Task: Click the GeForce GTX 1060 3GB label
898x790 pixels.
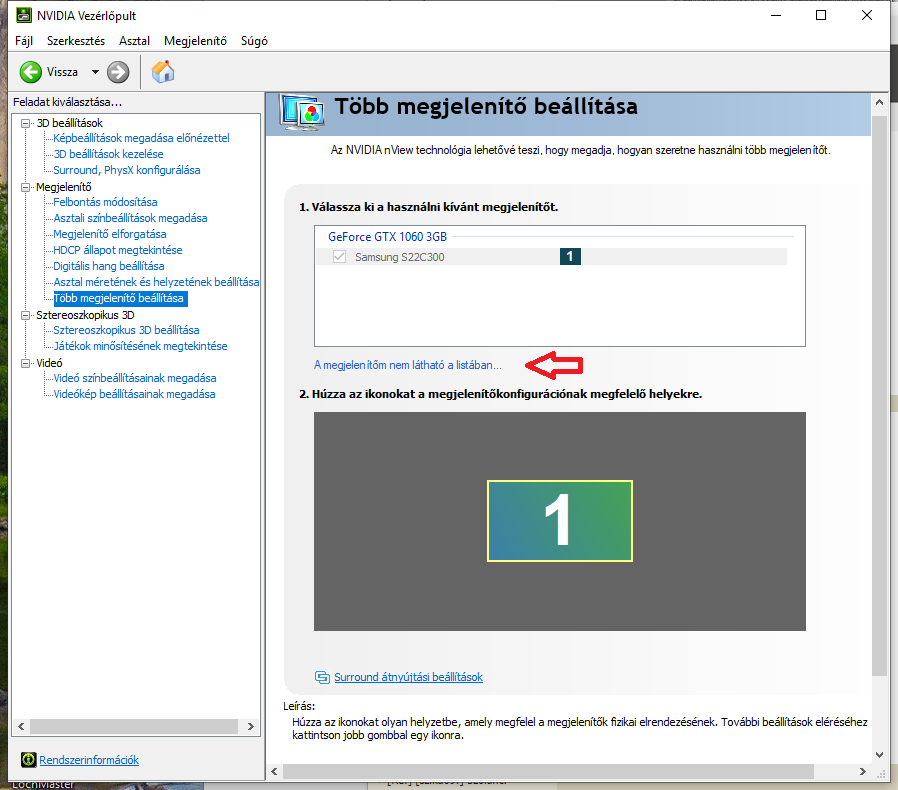Action: click(x=387, y=237)
